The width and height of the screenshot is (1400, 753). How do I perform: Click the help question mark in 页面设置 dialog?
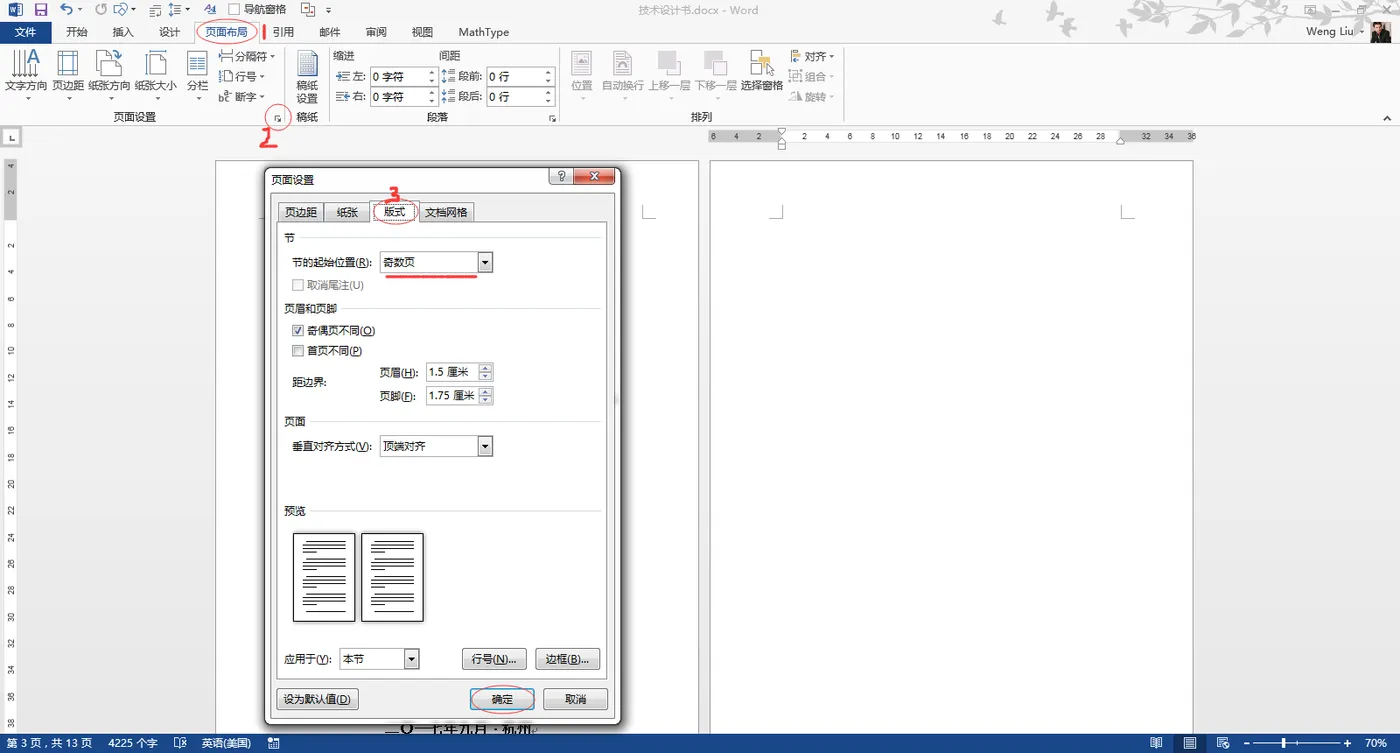pyautogui.click(x=561, y=177)
